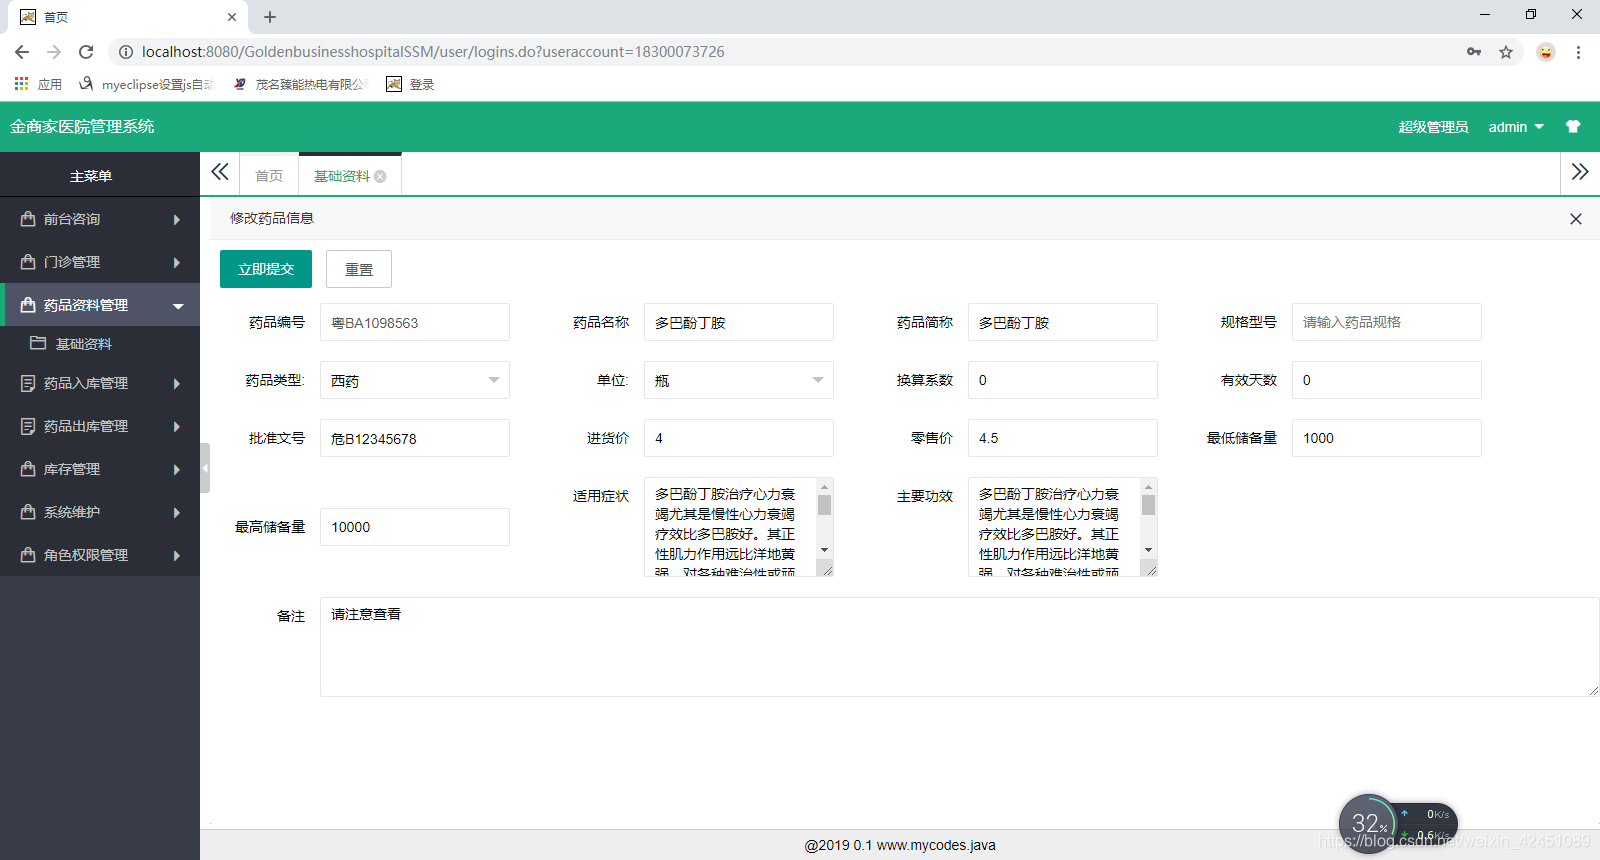Expand the 角色权限管理 menu
This screenshot has height=860, width=1600.
[100, 555]
